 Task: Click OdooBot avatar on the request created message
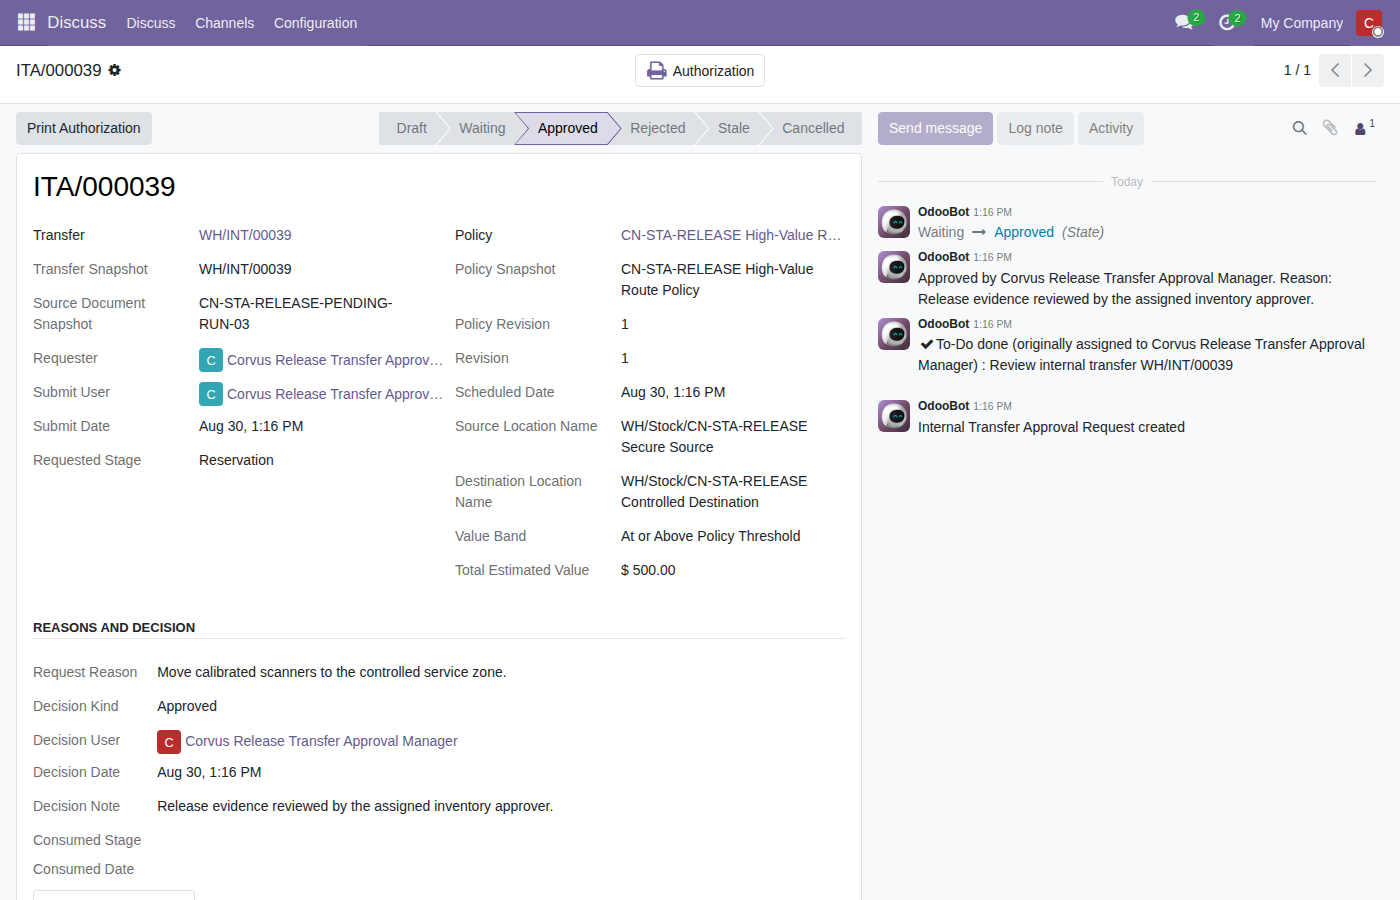click(894, 416)
